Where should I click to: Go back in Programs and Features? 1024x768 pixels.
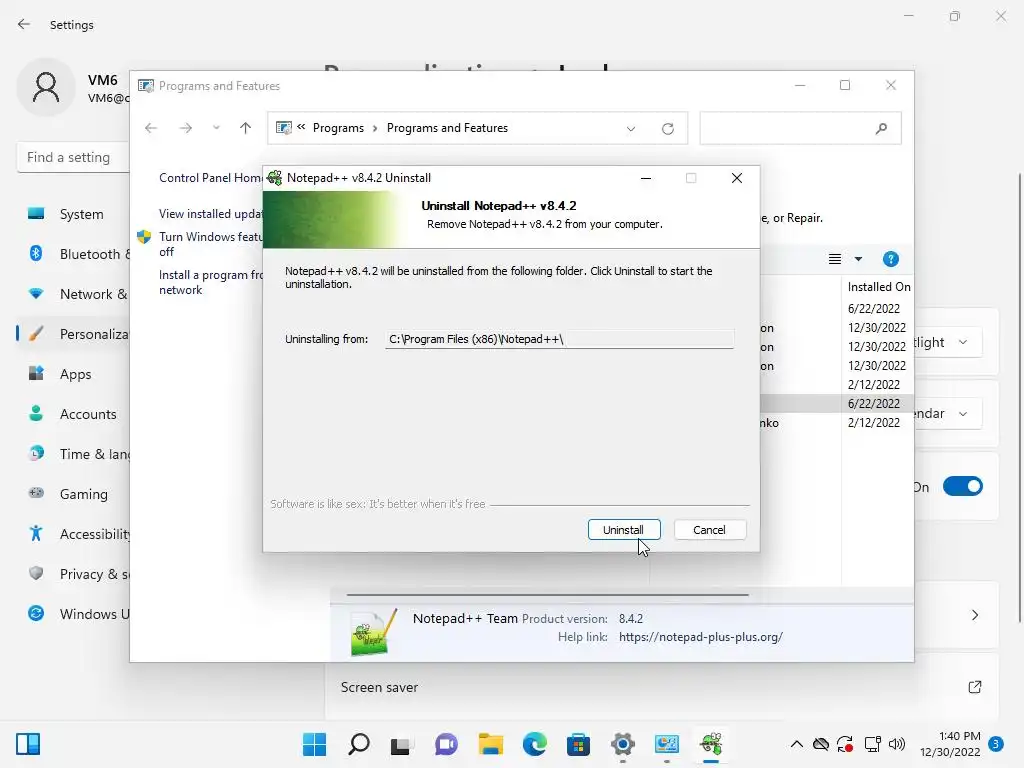151,128
